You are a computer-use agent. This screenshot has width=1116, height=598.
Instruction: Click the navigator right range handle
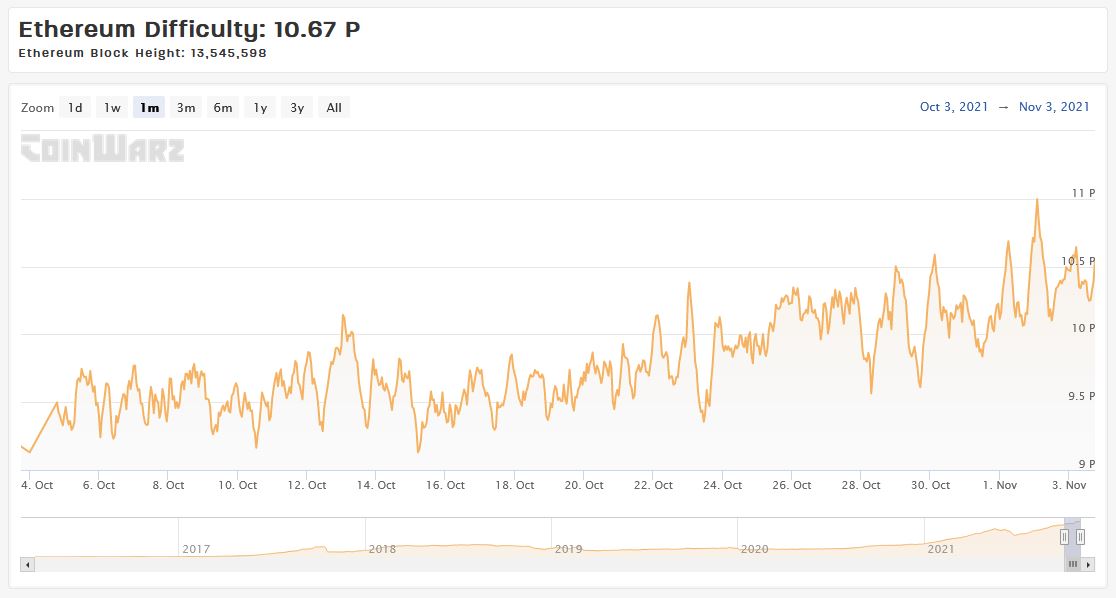pos(1080,537)
